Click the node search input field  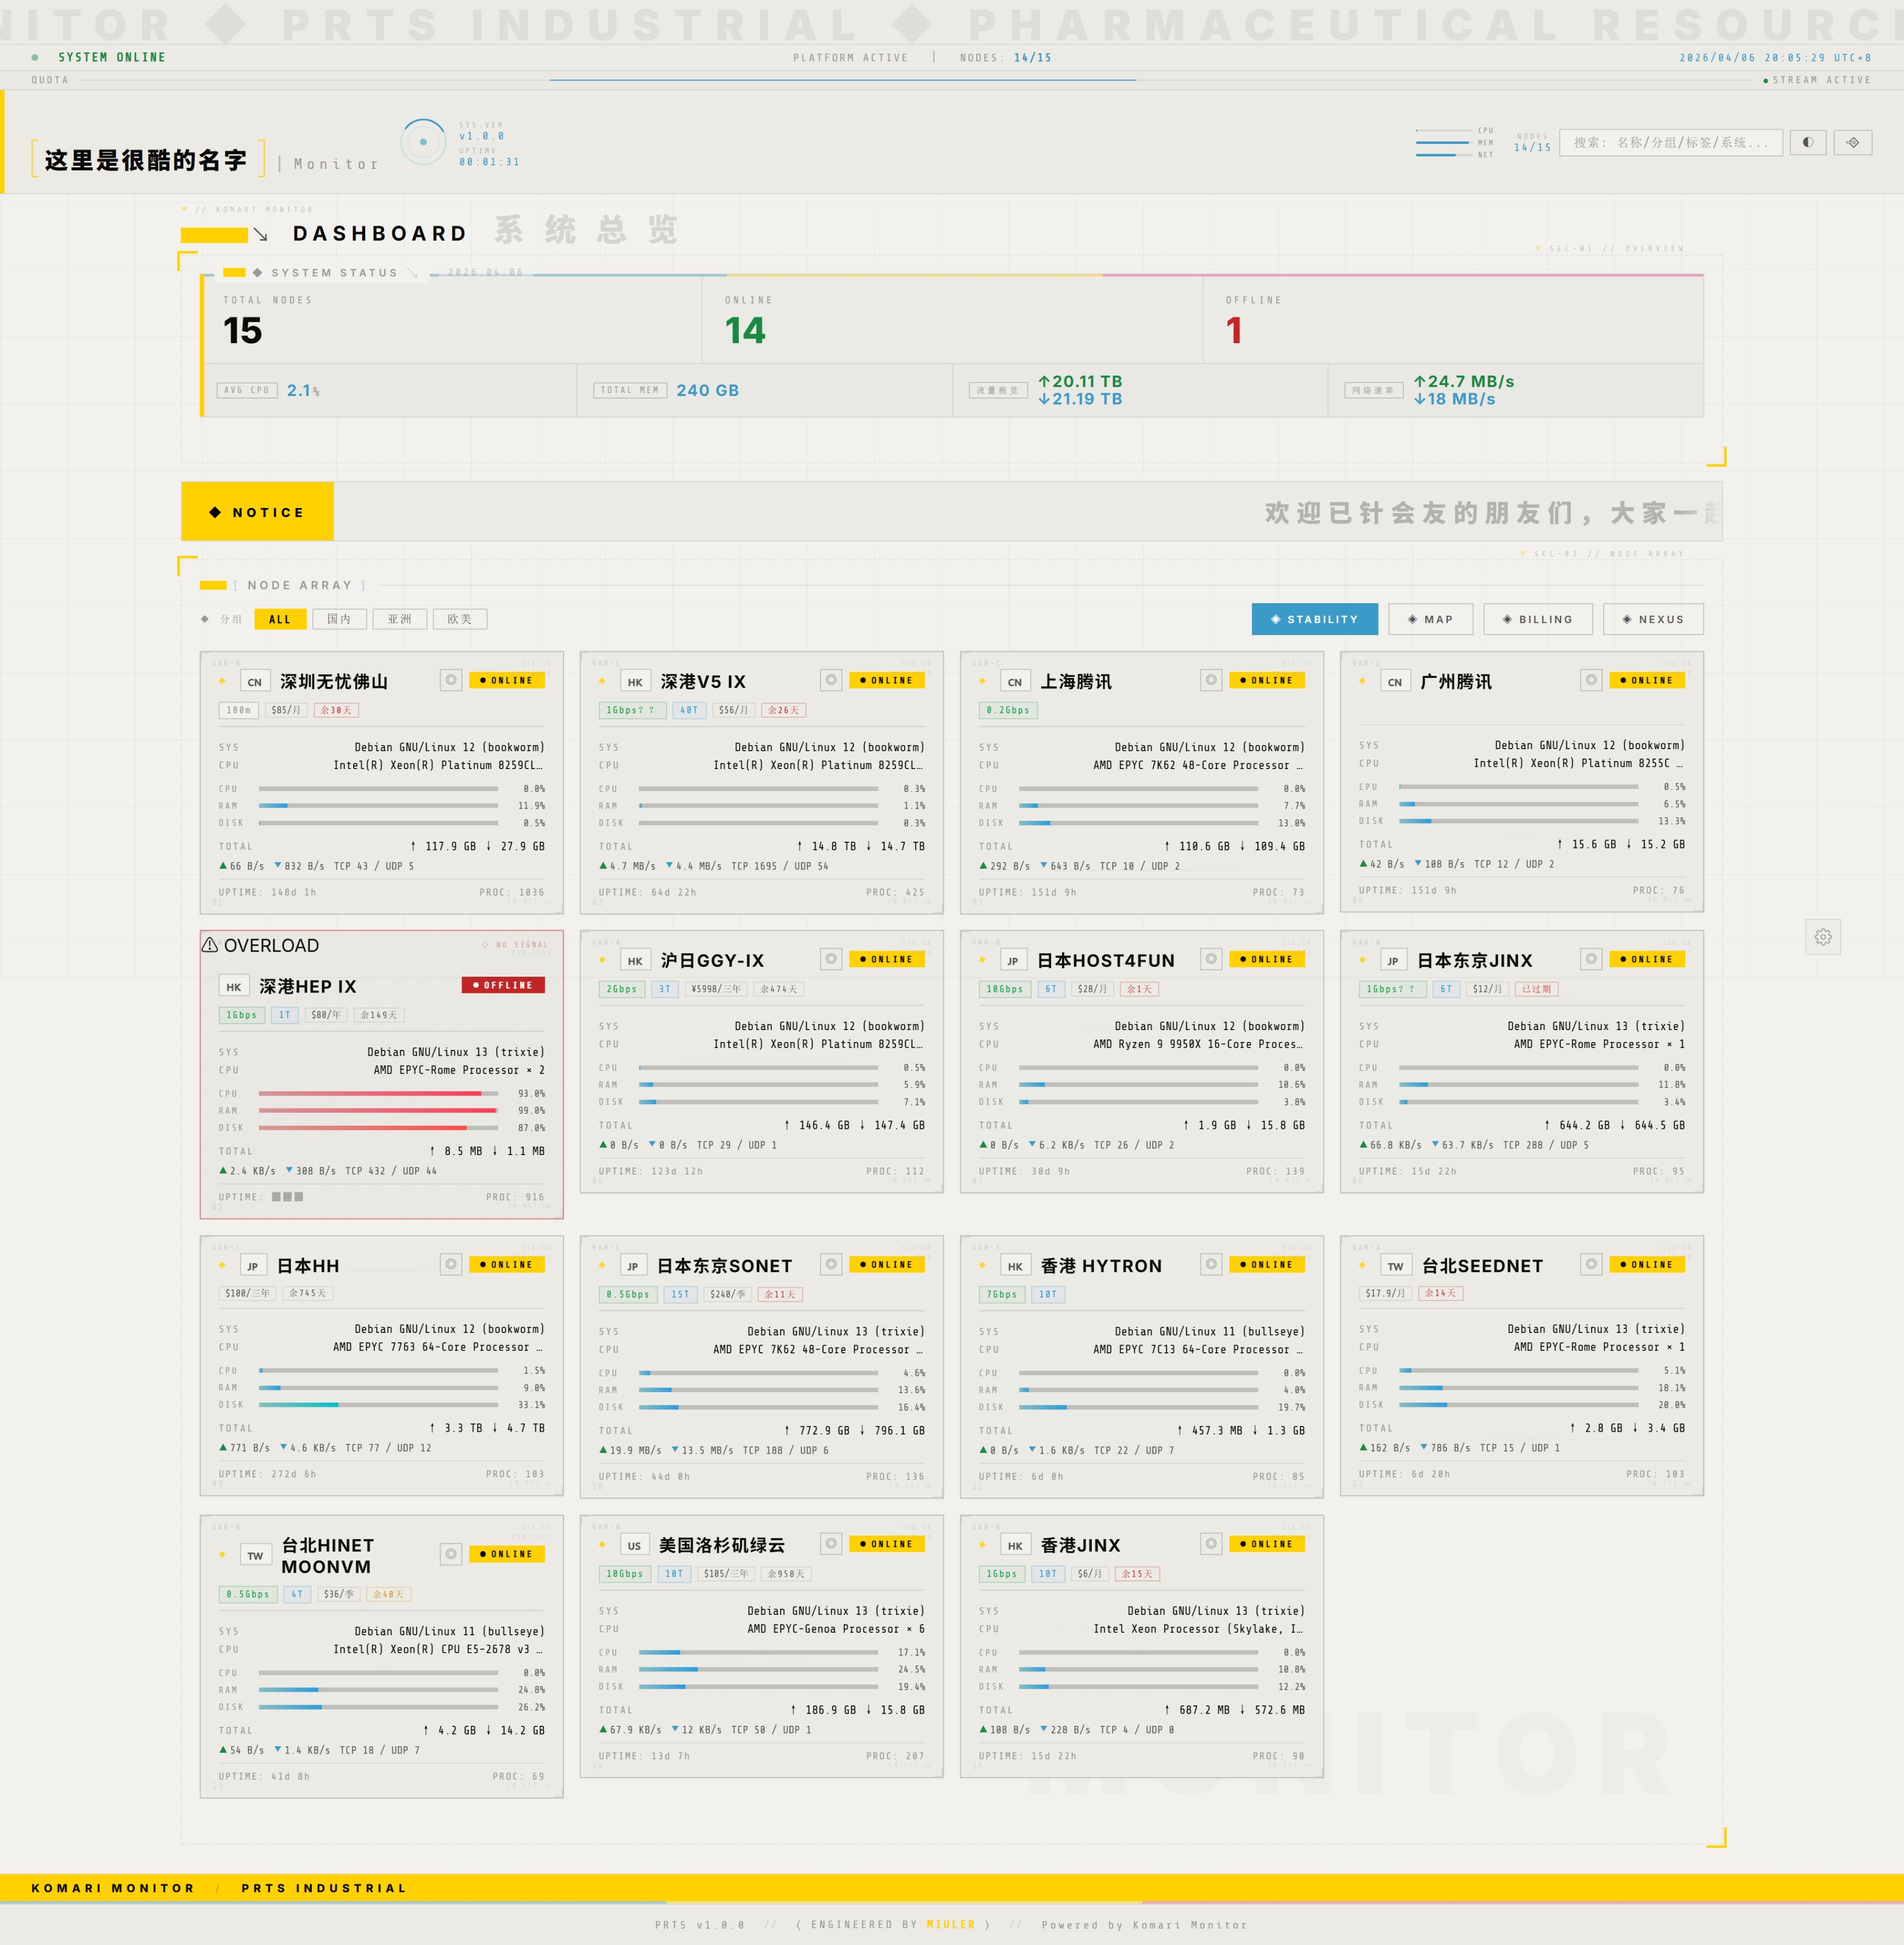(x=1670, y=142)
